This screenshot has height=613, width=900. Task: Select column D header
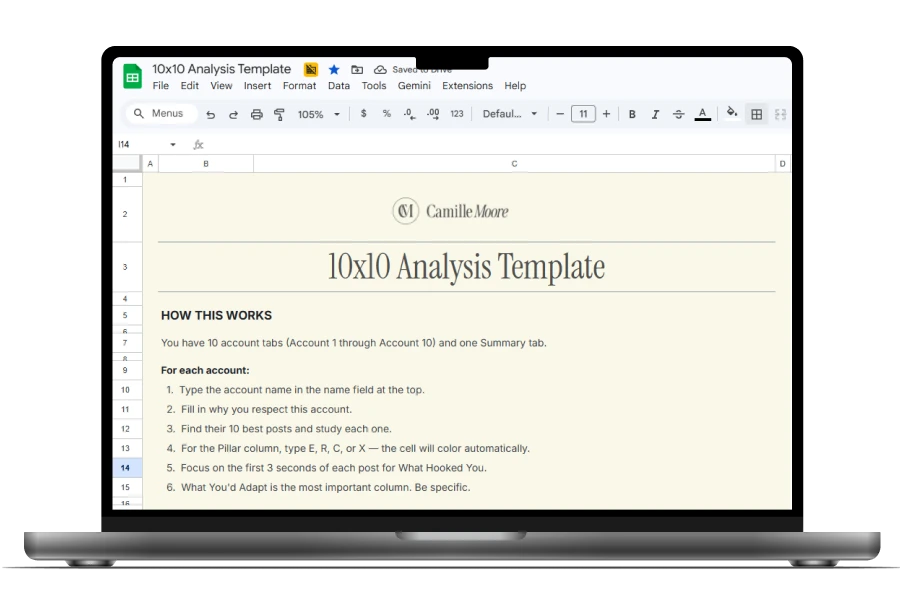[782, 164]
